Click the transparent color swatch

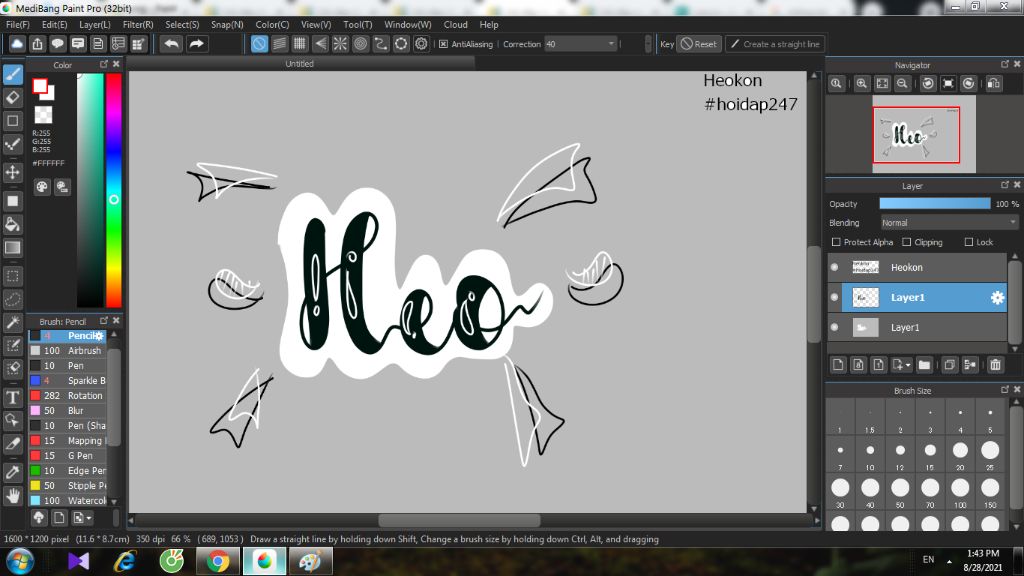click(43, 115)
